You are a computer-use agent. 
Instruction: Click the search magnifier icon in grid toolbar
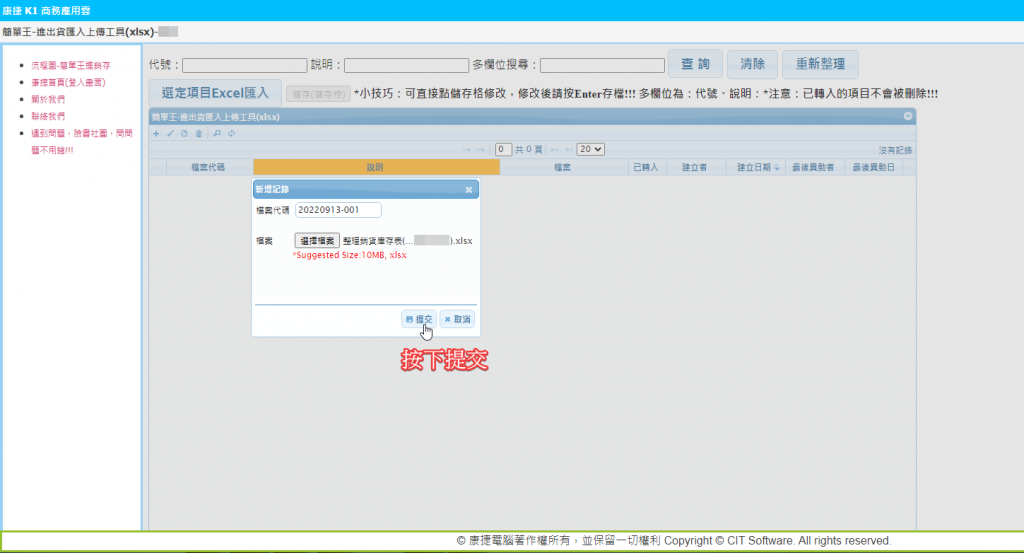217,133
